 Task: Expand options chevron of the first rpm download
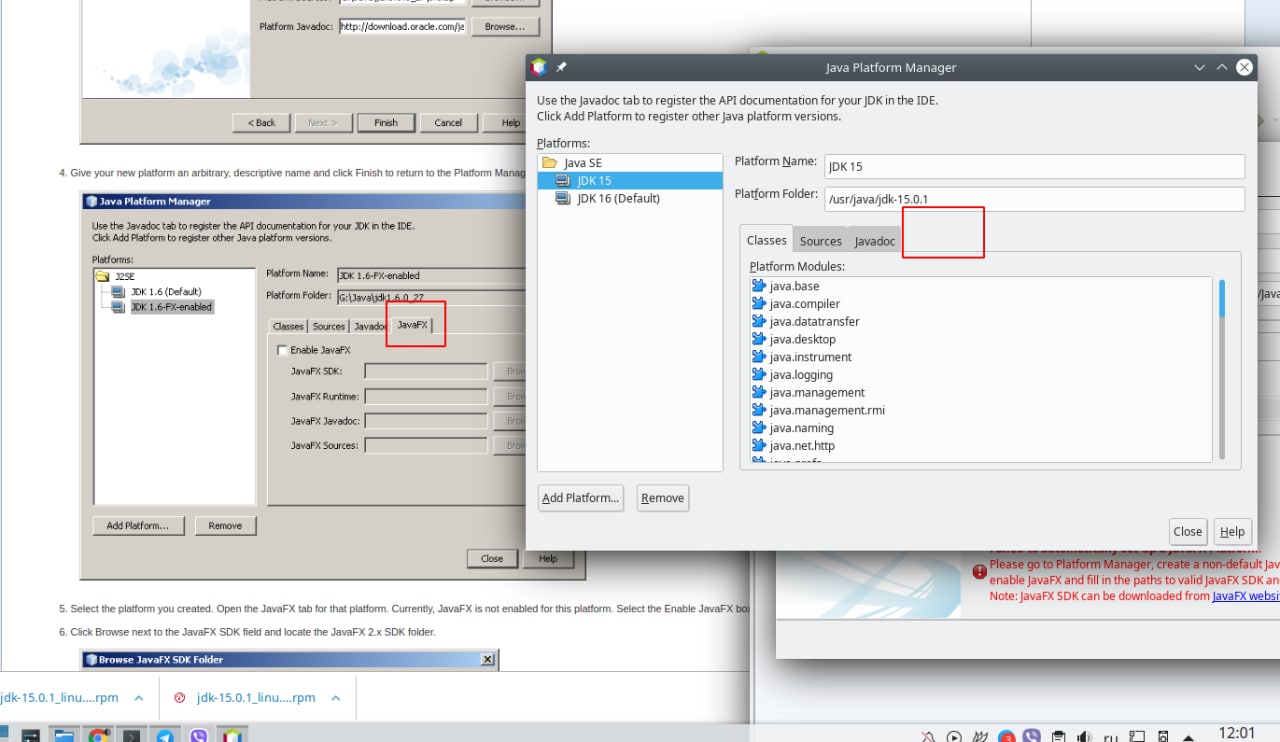138,698
